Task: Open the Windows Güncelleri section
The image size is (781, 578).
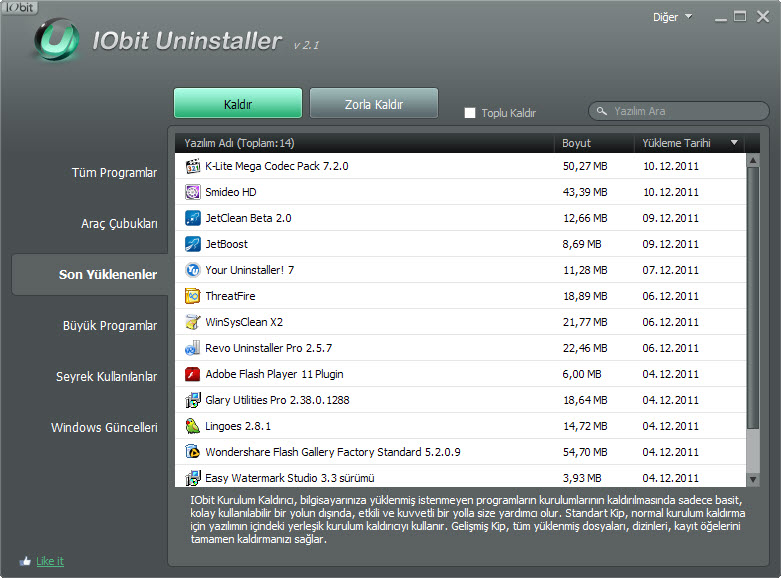Action: pyautogui.click(x=105, y=428)
